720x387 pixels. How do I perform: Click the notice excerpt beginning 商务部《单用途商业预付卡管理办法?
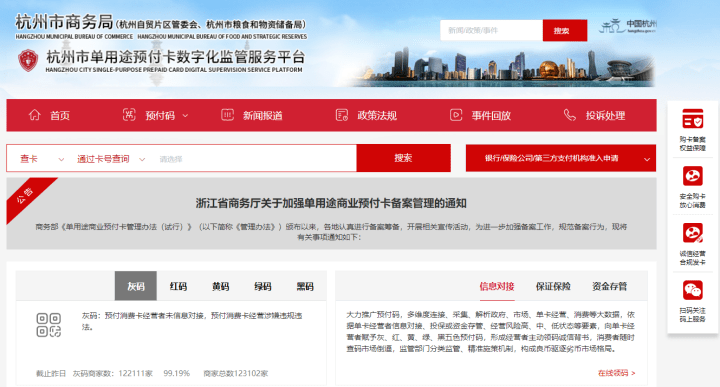pyautogui.click(x=331, y=231)
